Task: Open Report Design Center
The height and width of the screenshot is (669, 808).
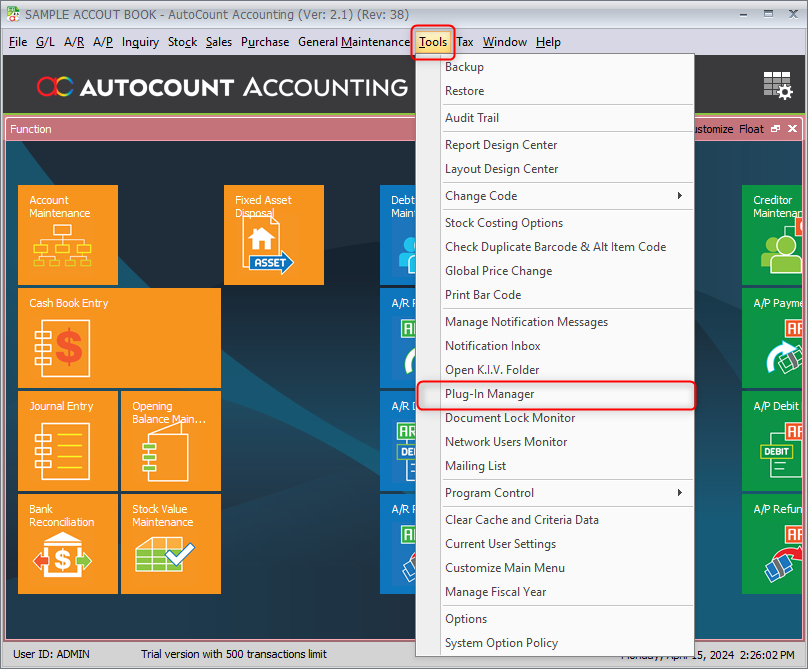Action: pos(501,145)
